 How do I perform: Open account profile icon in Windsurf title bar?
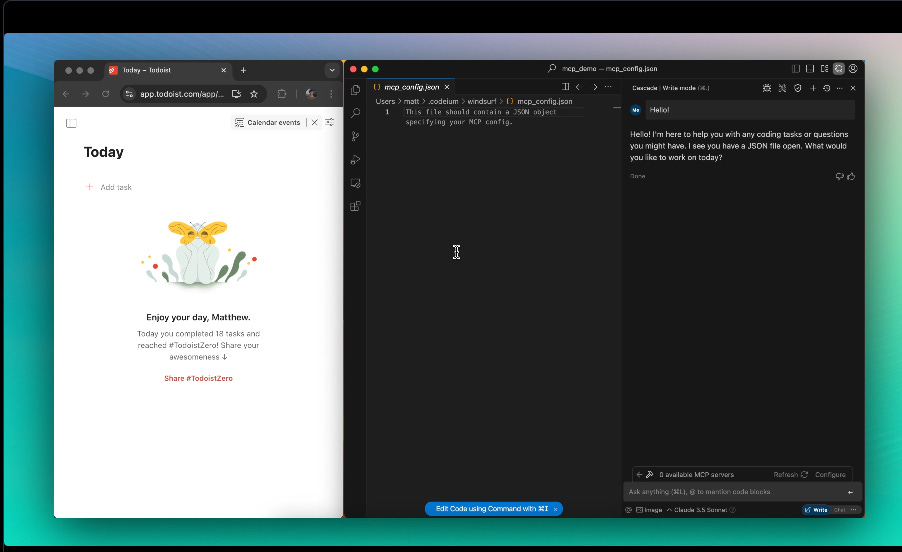(853, 68)
